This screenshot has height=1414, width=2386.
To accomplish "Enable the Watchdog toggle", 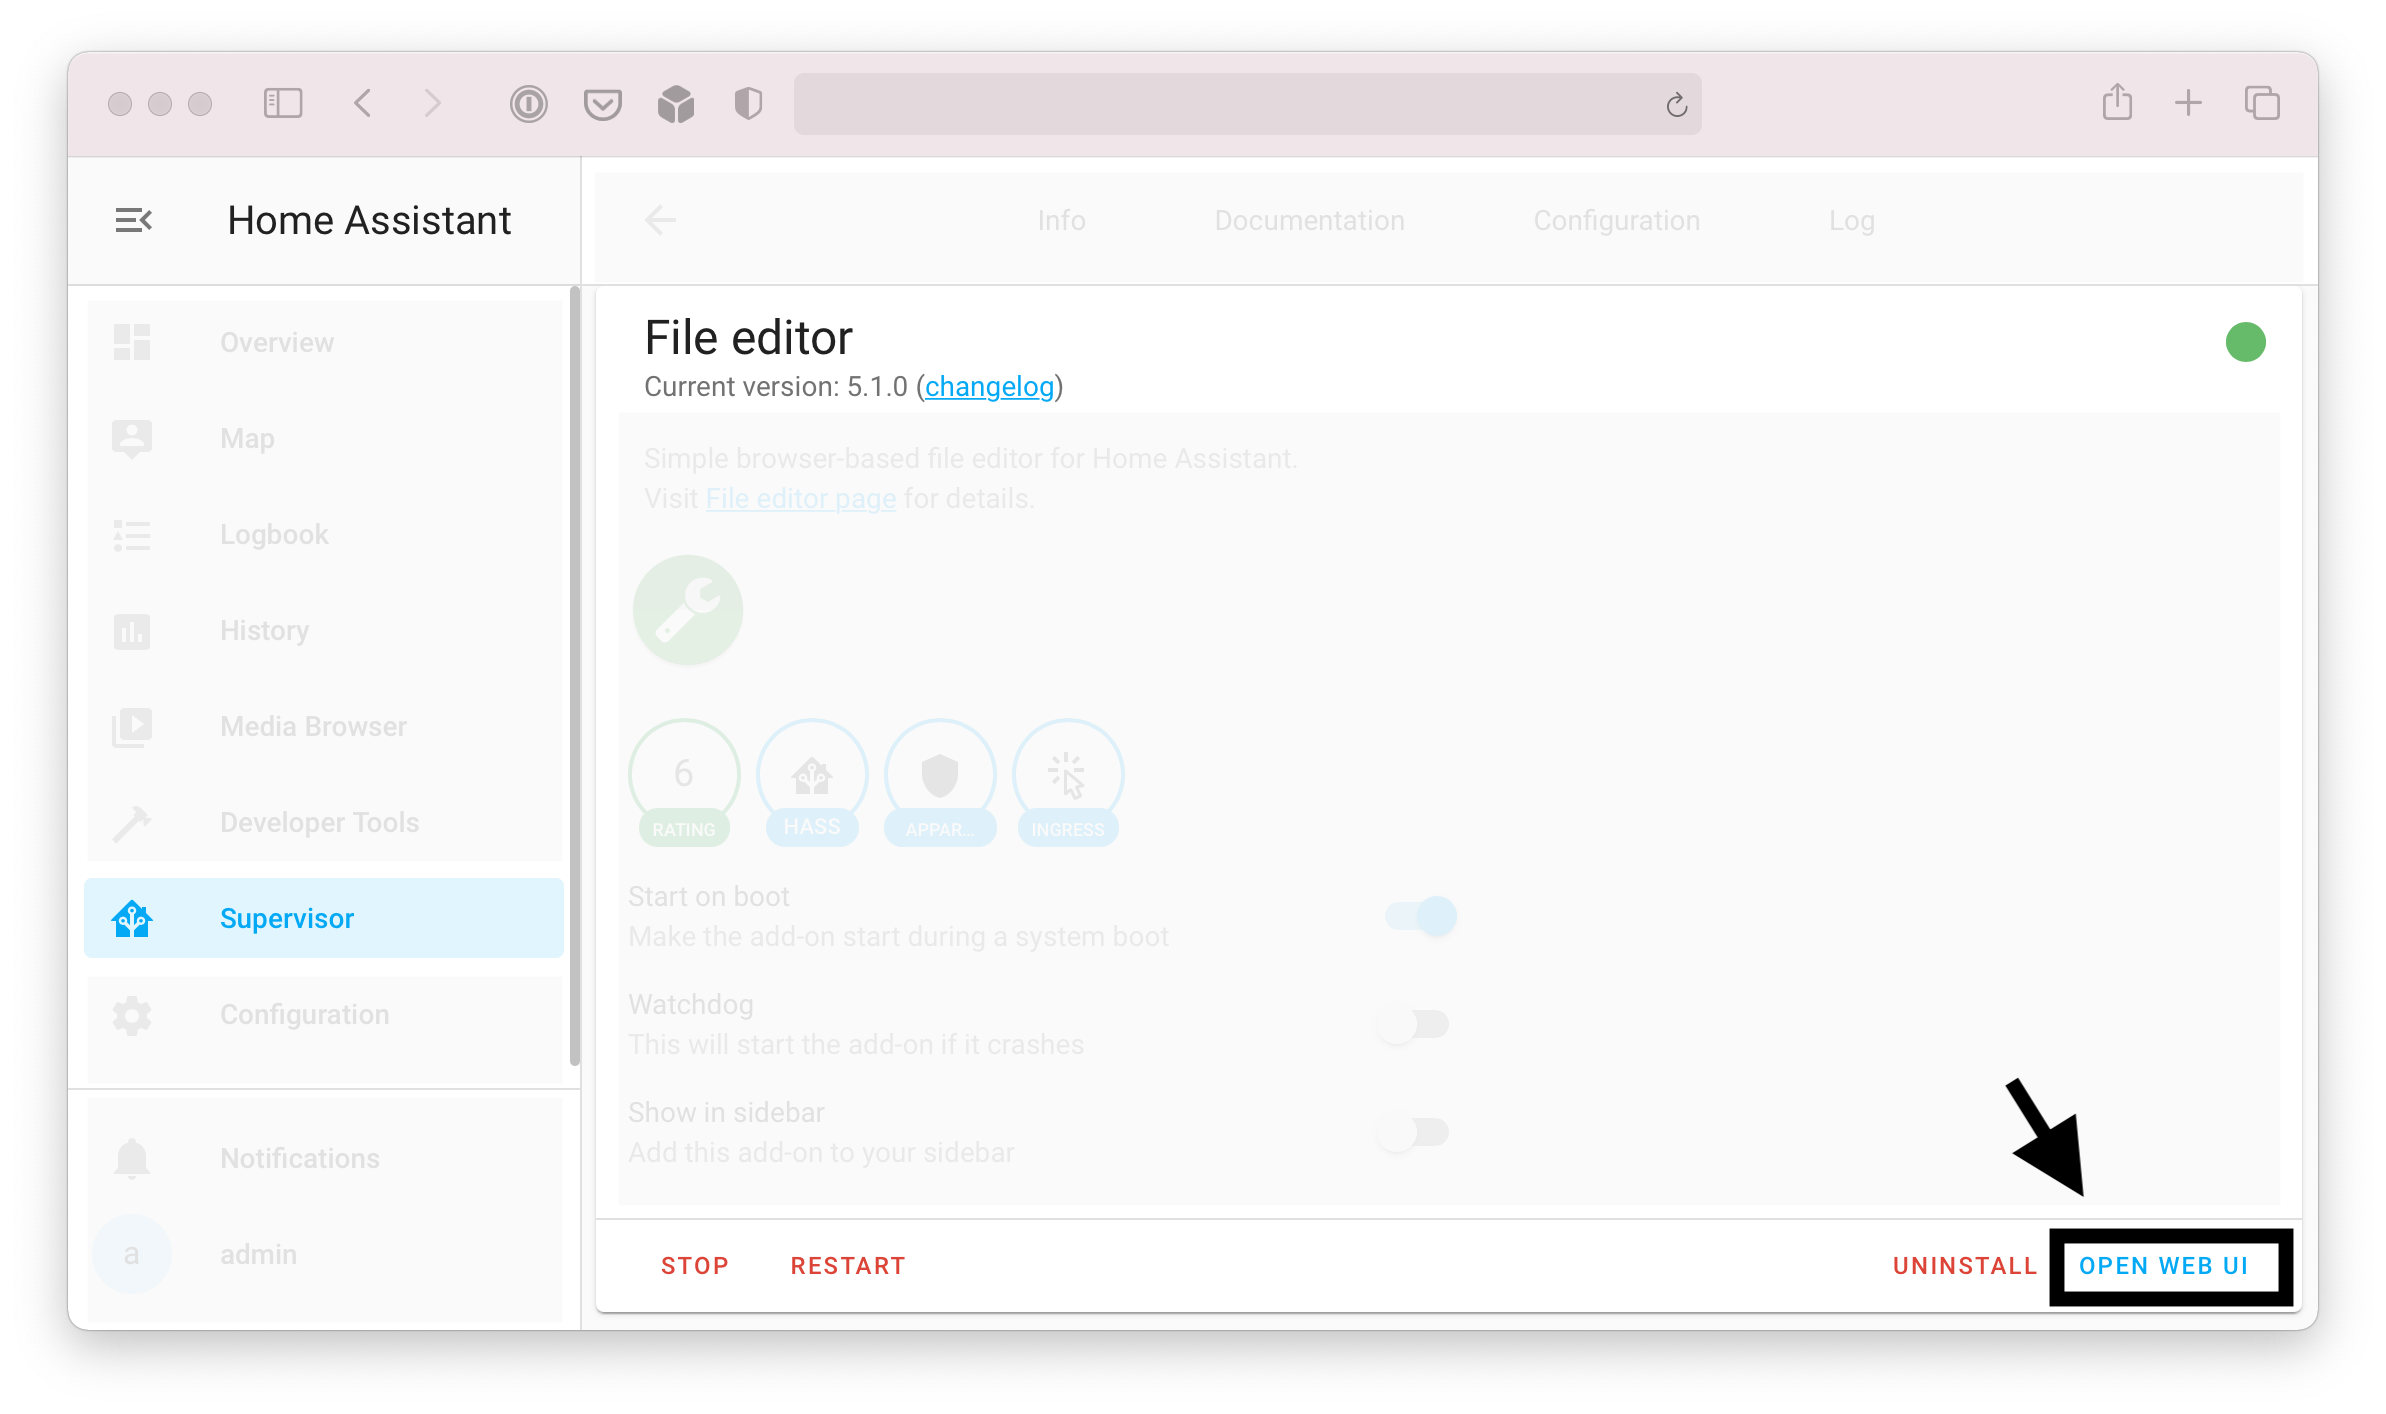I will coord(1413,1024).
